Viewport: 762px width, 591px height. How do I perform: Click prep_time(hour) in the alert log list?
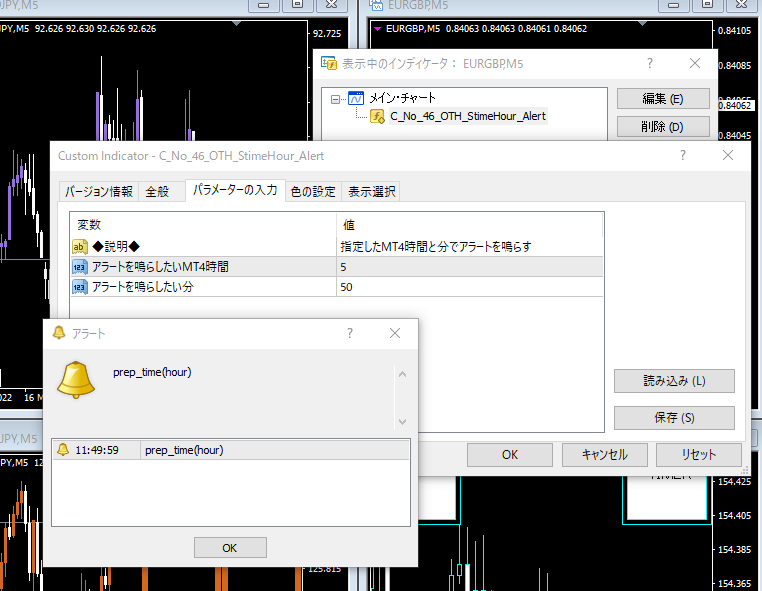click(x=184, y=450)
